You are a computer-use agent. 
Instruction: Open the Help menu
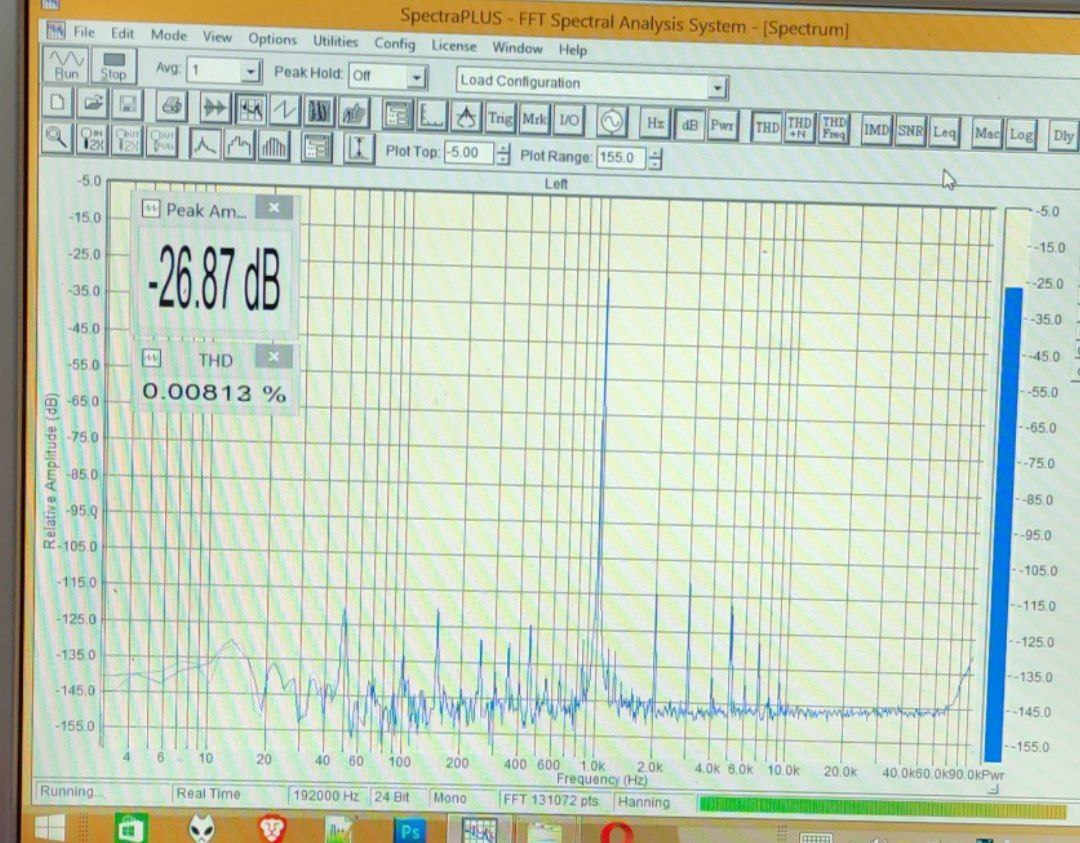pyautogui.click(x=572, y=50)
